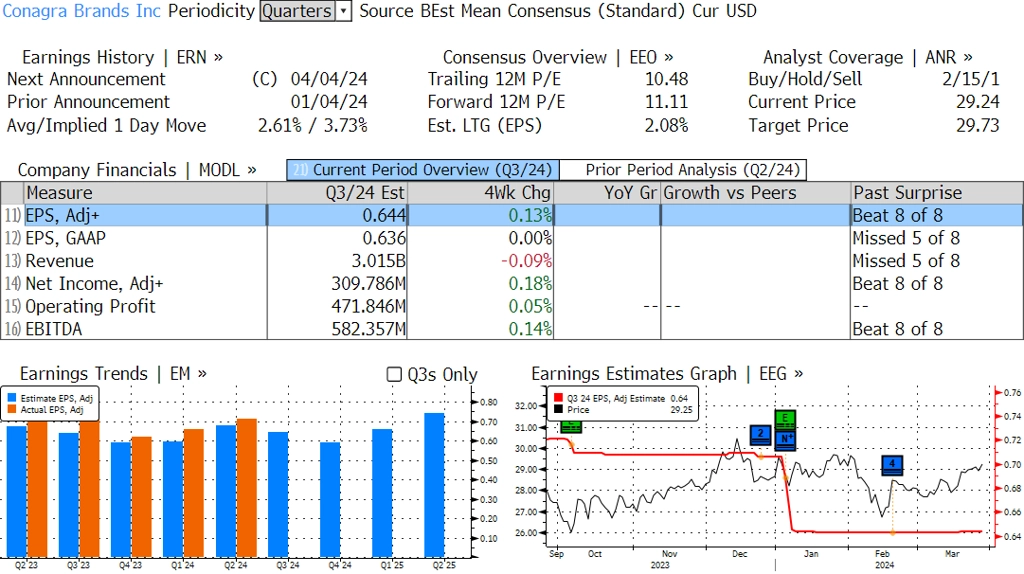The width and height of the screenshot is (1024, 574).
Task: Click the Target Price value 29.73
Action: (978, 125)
